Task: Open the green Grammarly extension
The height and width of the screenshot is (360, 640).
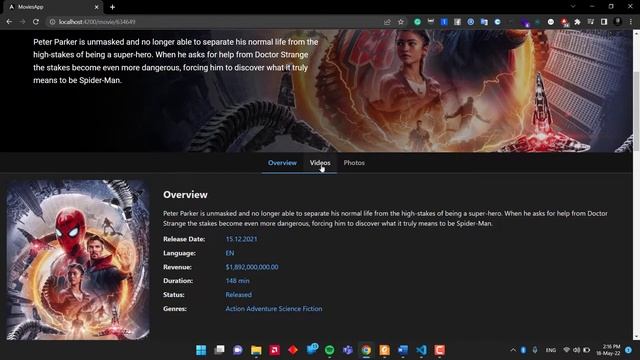Action: pos(417,22)
